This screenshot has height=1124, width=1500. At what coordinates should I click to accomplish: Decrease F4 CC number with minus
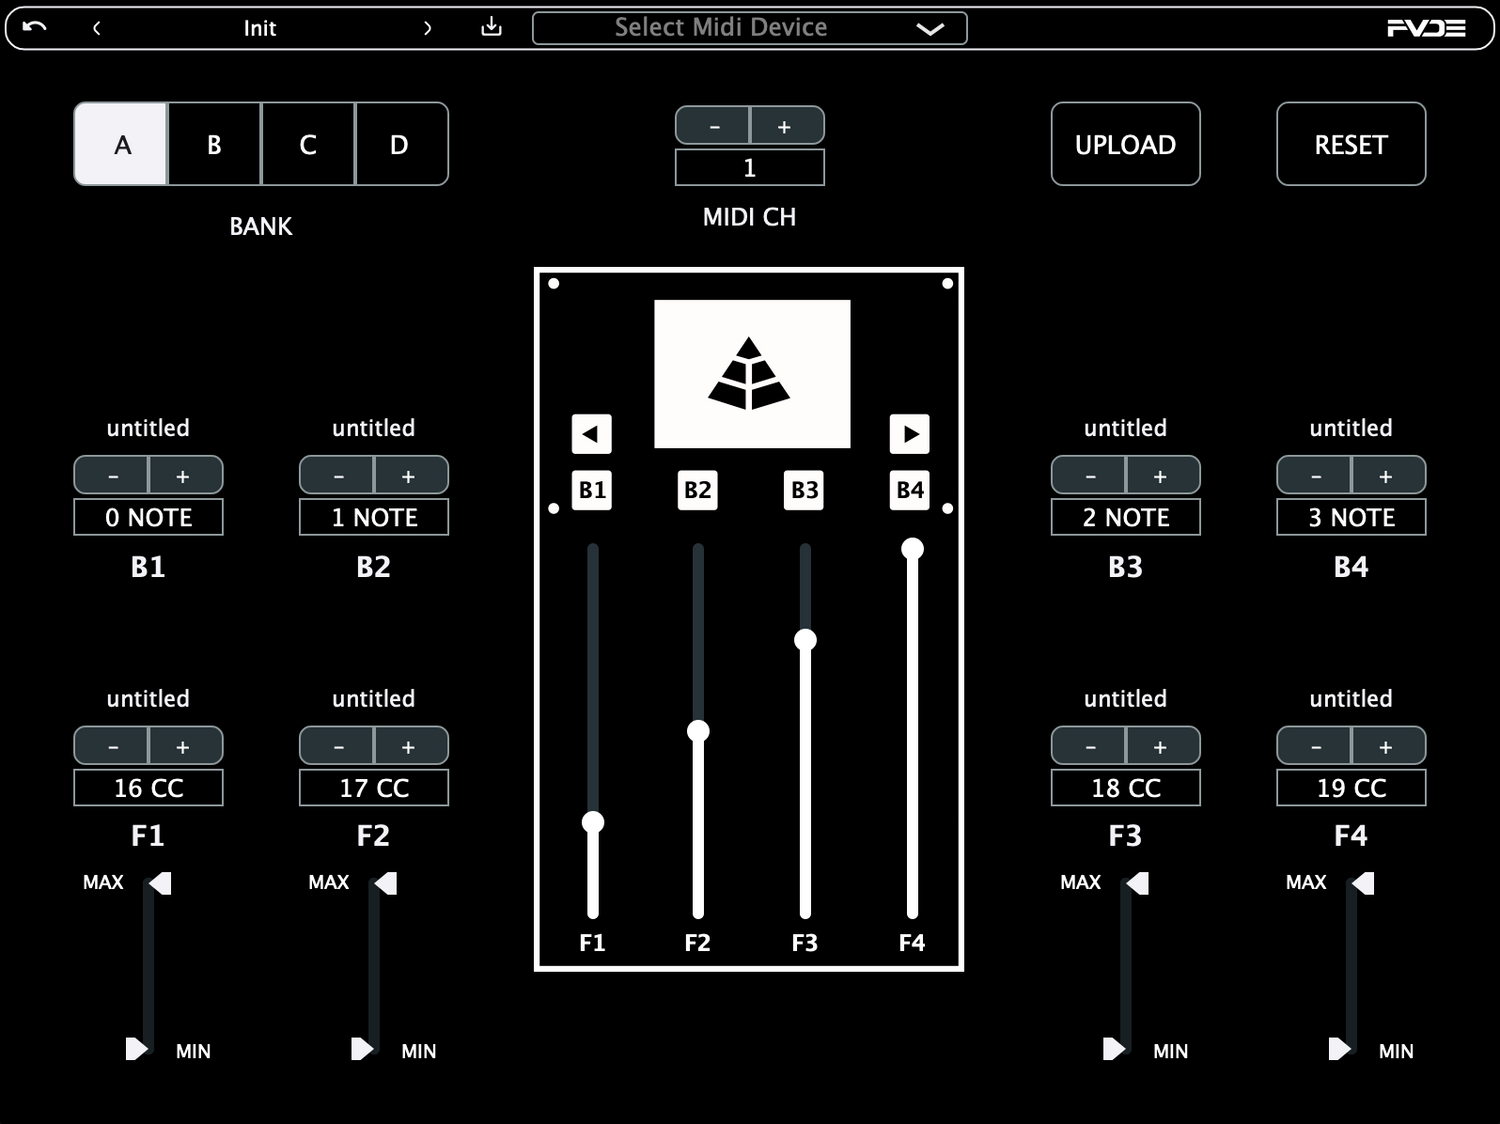coord(1315,747)
